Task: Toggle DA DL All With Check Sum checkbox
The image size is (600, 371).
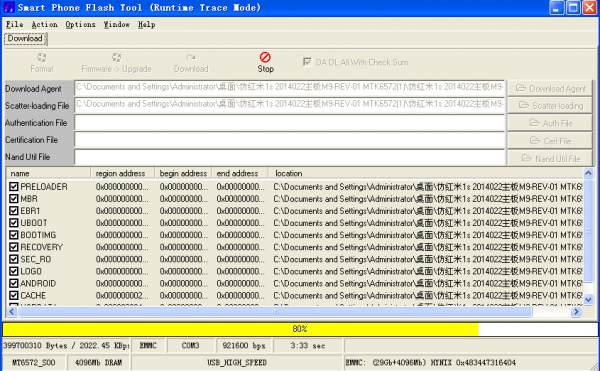Action: 307,62
